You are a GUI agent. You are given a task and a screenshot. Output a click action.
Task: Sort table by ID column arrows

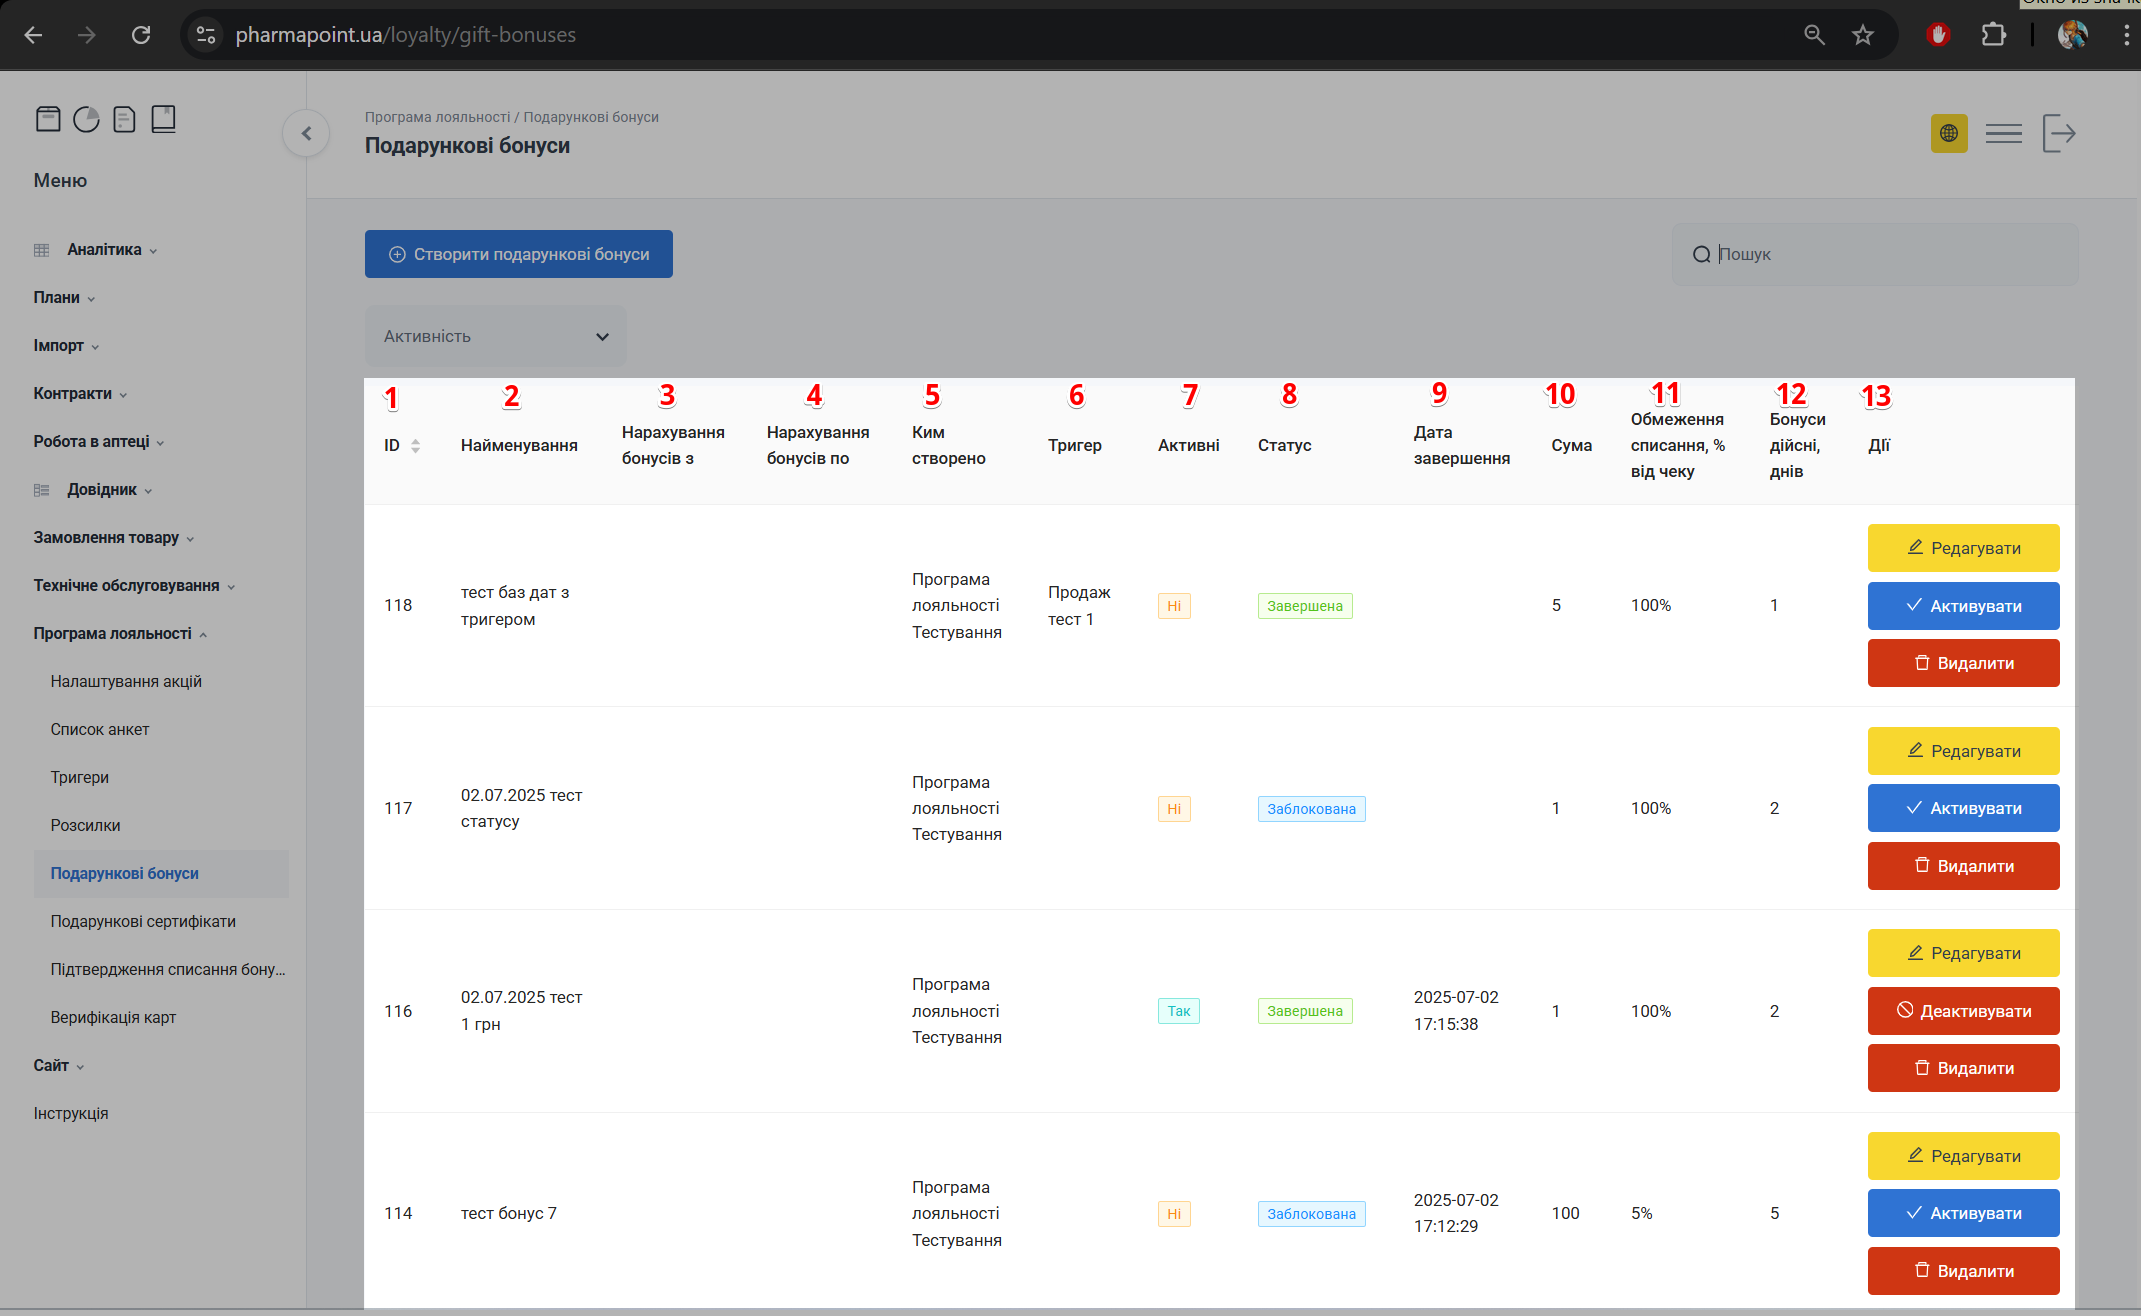[415, 446]
